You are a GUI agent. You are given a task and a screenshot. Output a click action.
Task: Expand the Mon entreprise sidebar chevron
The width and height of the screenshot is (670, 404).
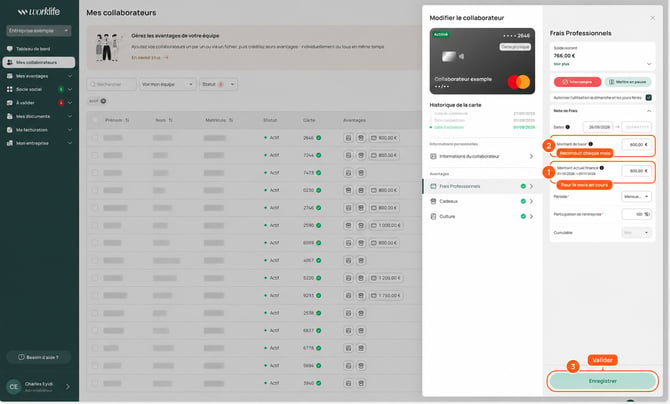tap(70, 143)
